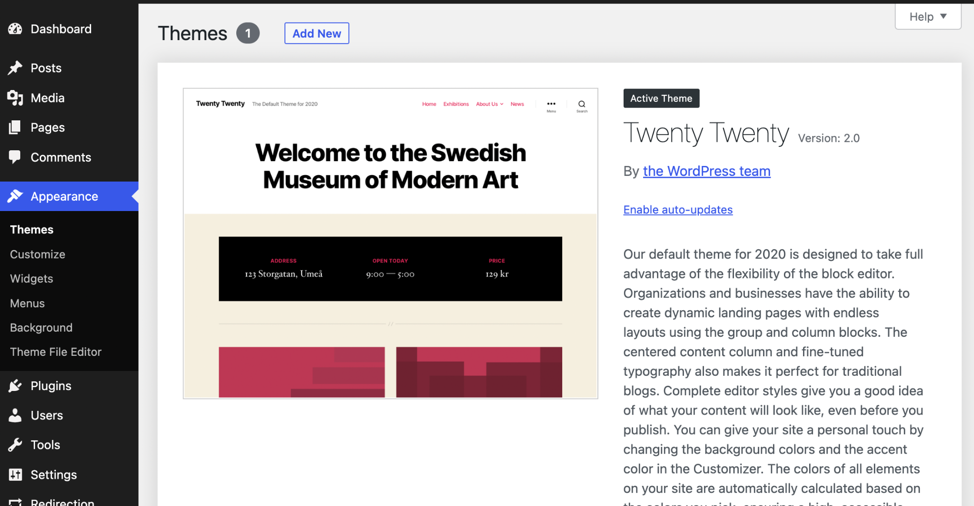The width and height of the screenshot is (974, 506).
Task: Click the Media icon in sidebar
Action: click(x=15, y=97)
